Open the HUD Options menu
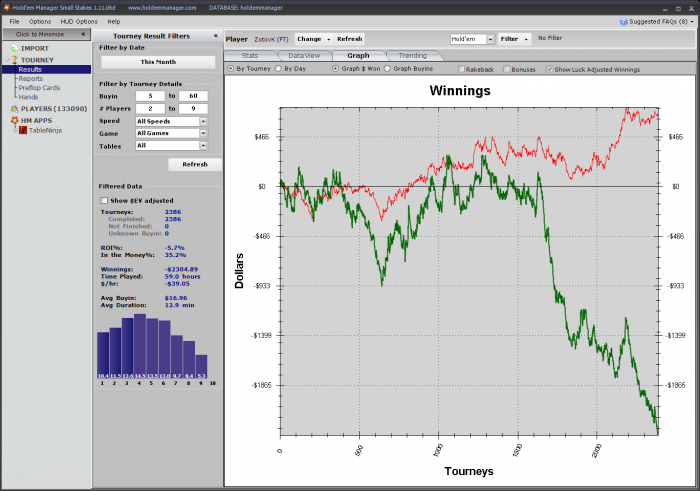This screenshot has width=700, height=491. tap(79, 21)
